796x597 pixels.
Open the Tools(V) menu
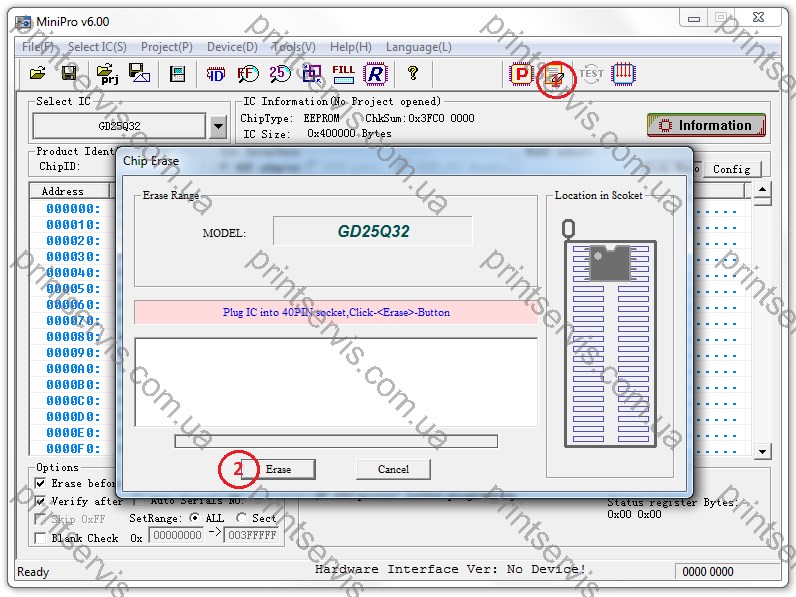(x=294, y=47)
